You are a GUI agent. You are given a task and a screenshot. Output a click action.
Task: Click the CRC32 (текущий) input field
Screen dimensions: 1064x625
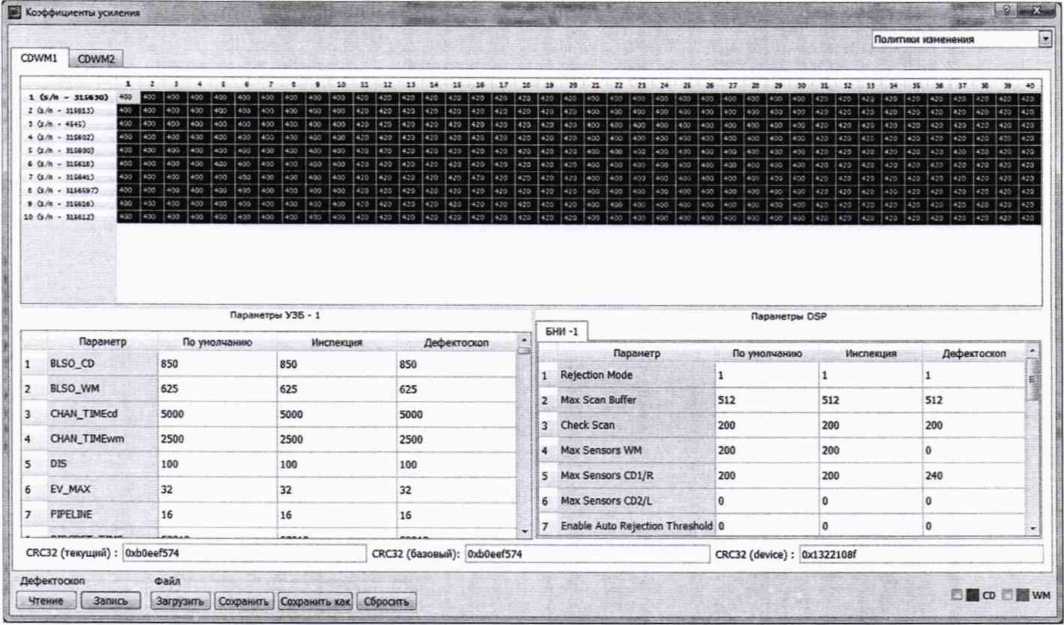click(x=244, y=554)
